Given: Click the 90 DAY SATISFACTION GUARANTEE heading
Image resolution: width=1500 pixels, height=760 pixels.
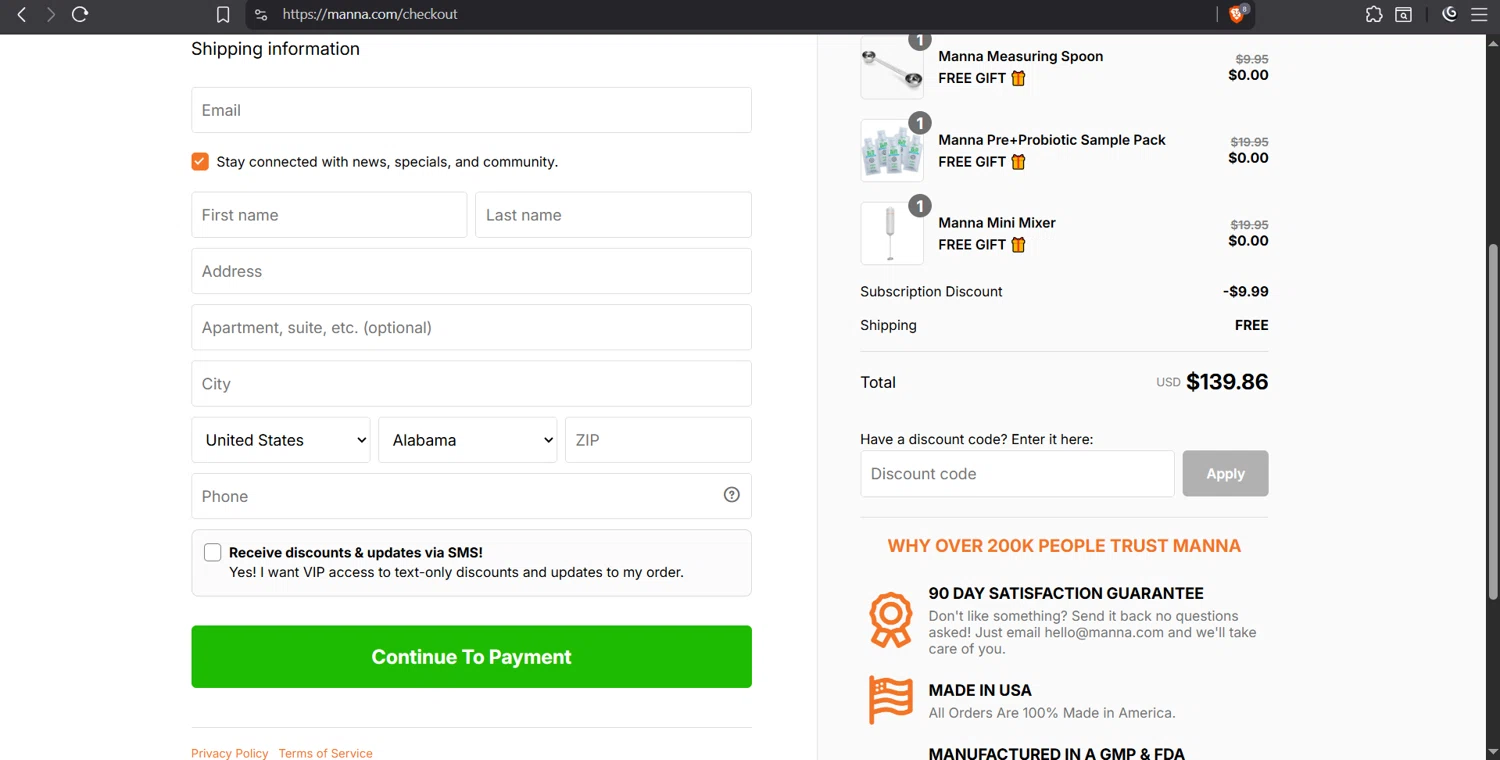Looking at the screenshot, I should (x=1066, y=593).
